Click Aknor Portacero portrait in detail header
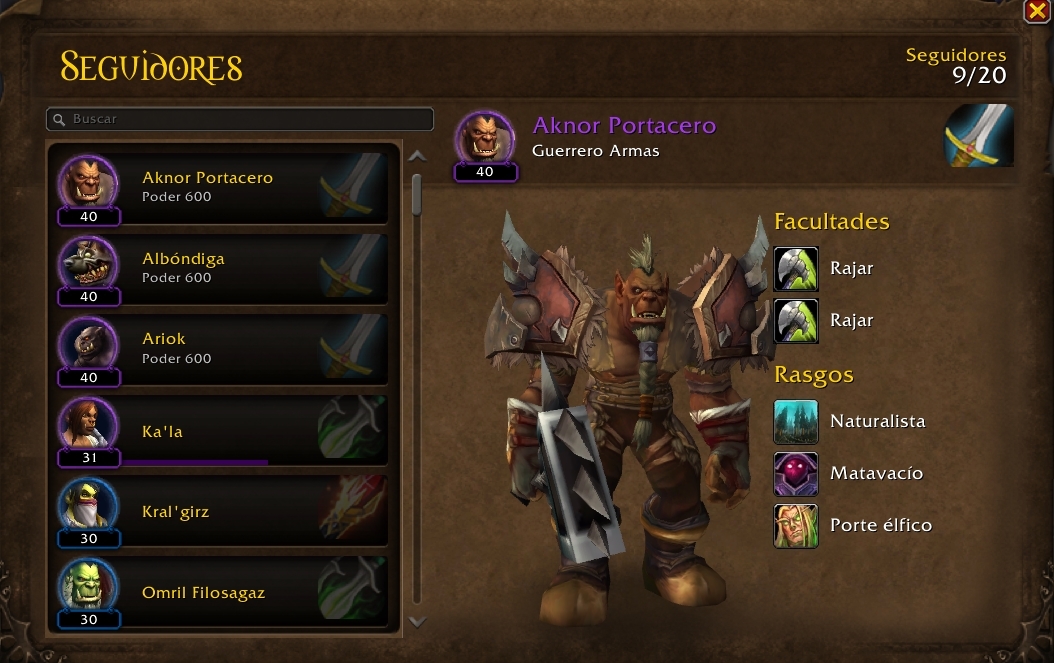Viewport: 1054px width, 663px height. point(485,139)
